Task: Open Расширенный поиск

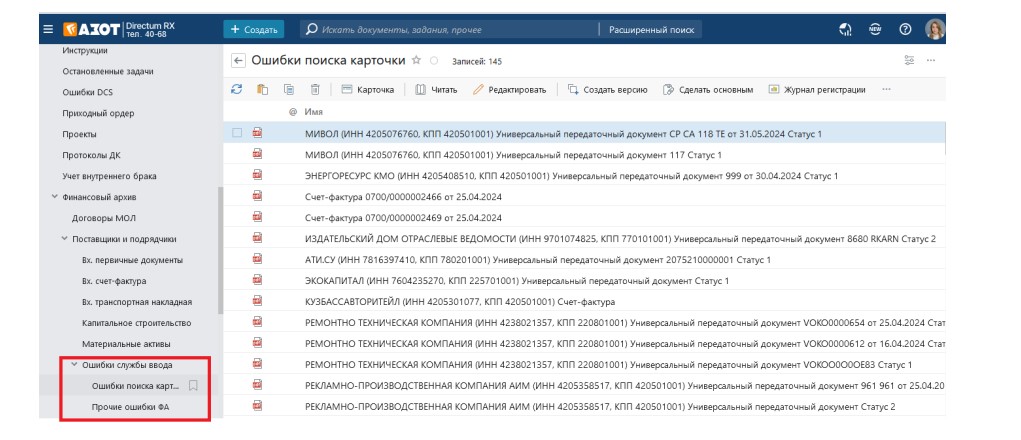Action: tap(651, 29)
